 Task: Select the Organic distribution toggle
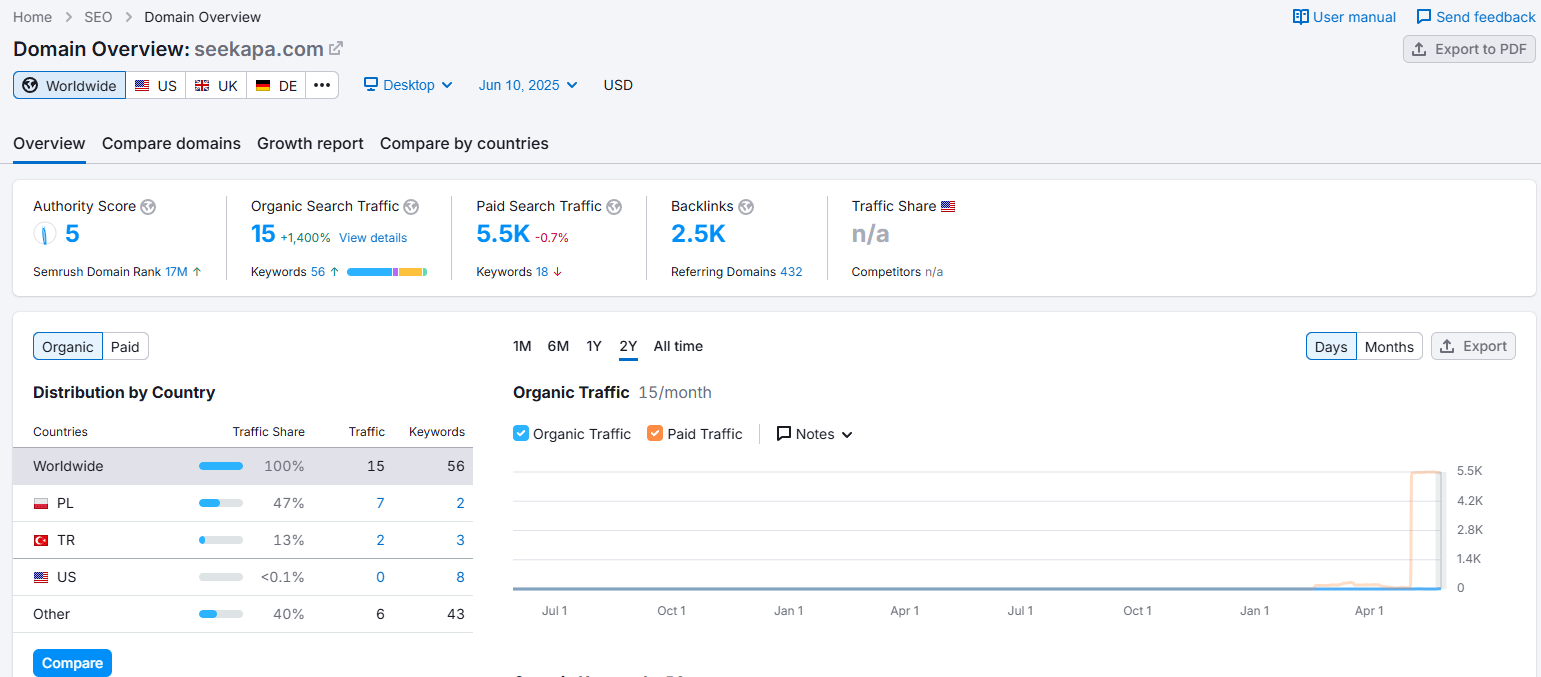tap(68, 347)
